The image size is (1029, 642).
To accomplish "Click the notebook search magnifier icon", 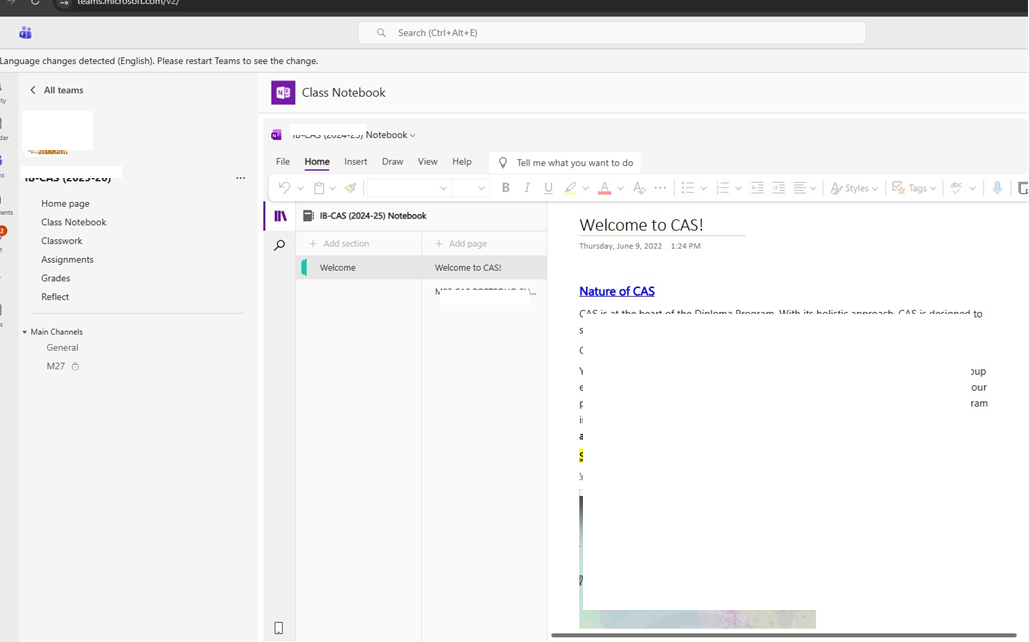I will click(280, 246).
